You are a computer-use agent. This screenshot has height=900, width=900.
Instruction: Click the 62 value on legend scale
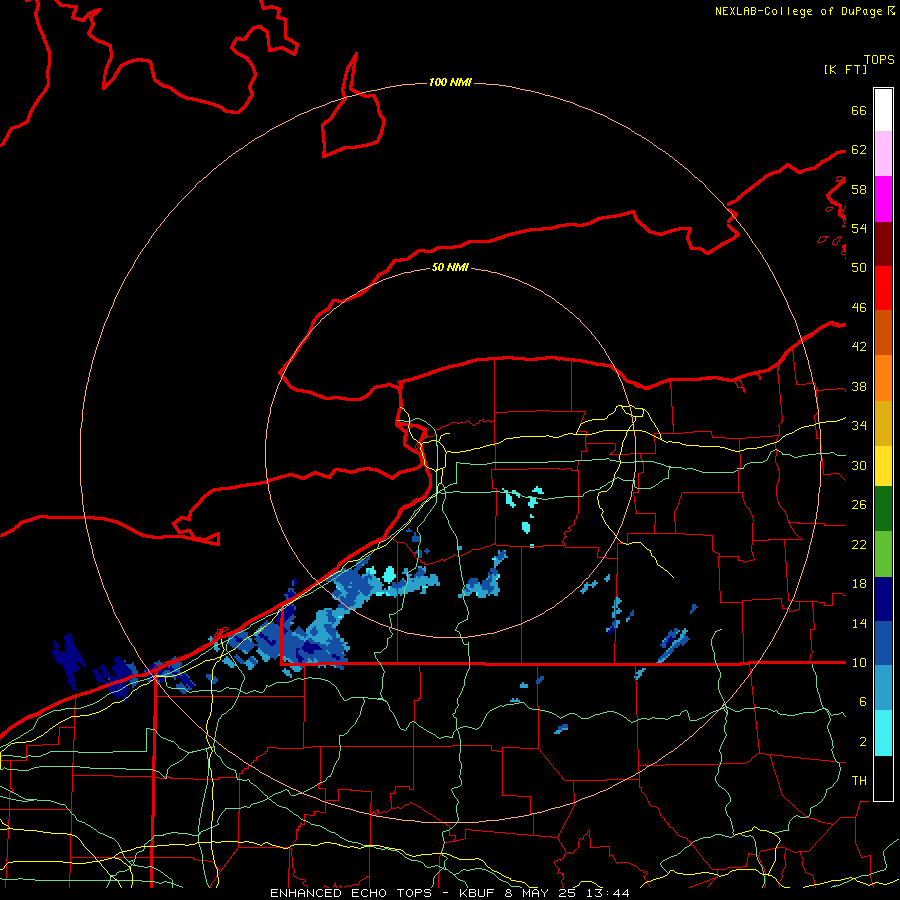pyautogui.click(x=859, y=150)
